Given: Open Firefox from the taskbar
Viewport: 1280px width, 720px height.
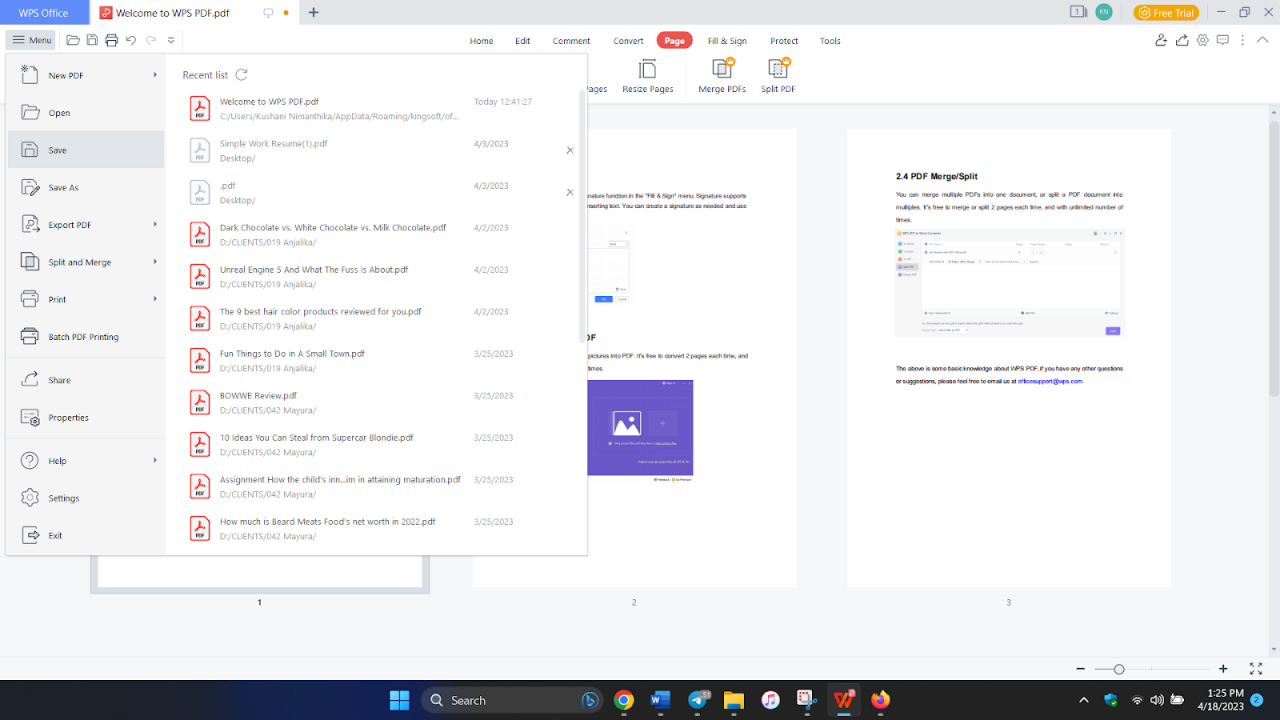Looking at the screenshot, I should (x=879, y=700).
